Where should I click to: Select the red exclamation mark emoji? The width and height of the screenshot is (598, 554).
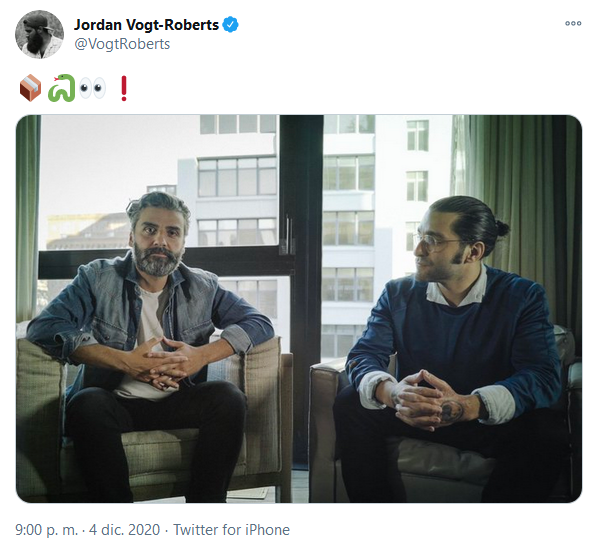coord(124,88)
